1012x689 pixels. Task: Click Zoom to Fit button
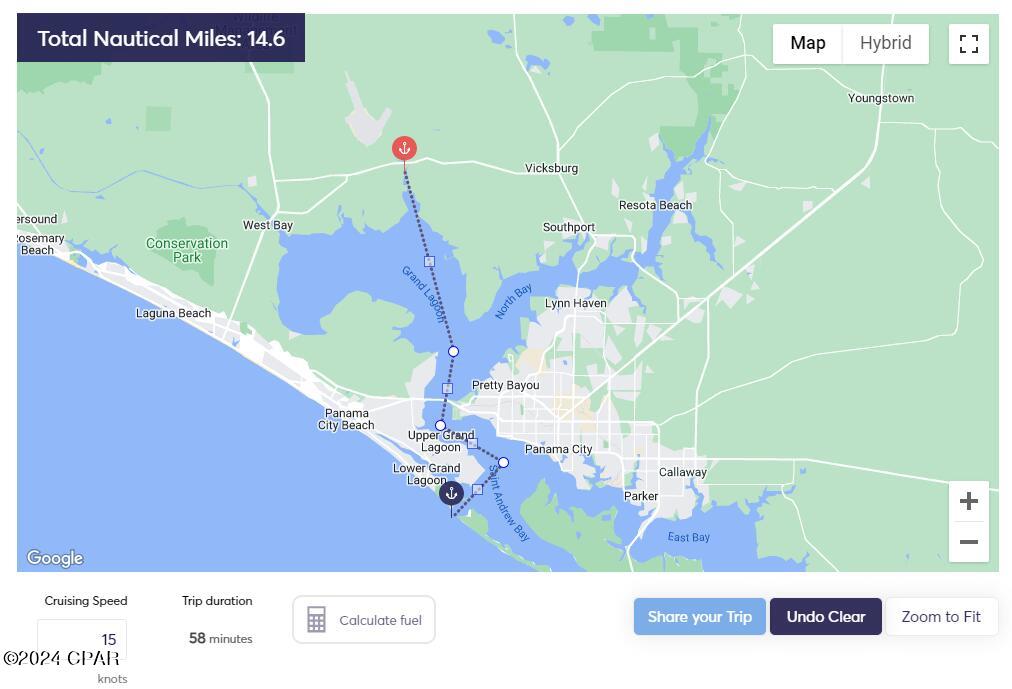click(941, 616)
